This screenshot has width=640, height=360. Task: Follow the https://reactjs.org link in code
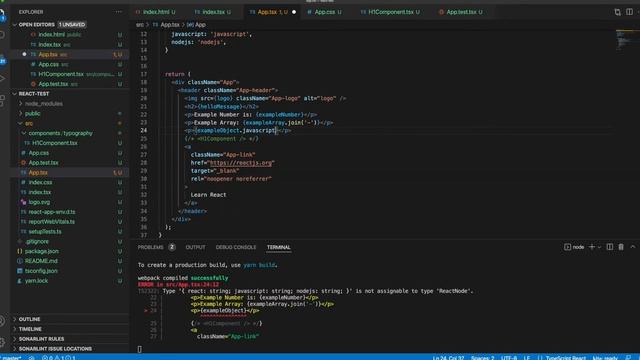point(241,162)
